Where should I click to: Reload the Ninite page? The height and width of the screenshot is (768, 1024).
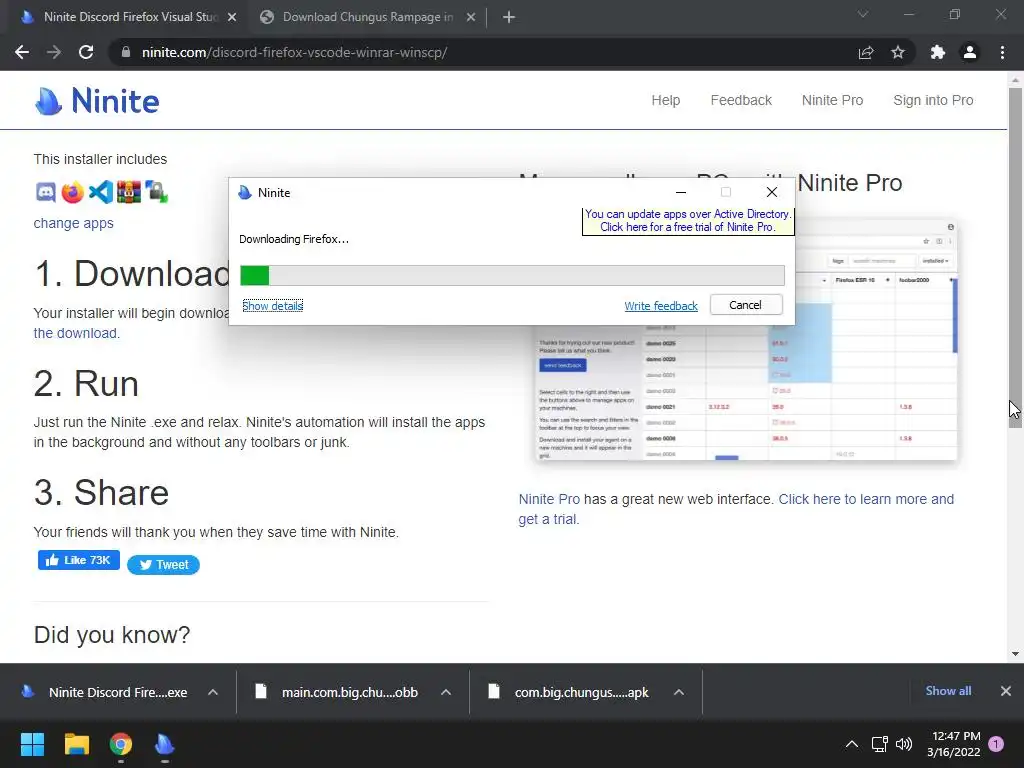click(x=86, y=52)
